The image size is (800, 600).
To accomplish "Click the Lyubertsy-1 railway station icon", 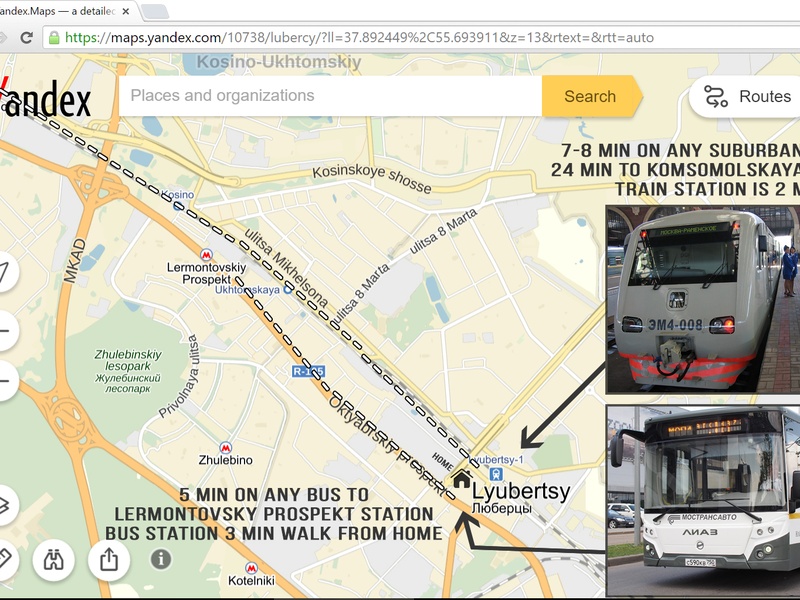I will point(497,474).
